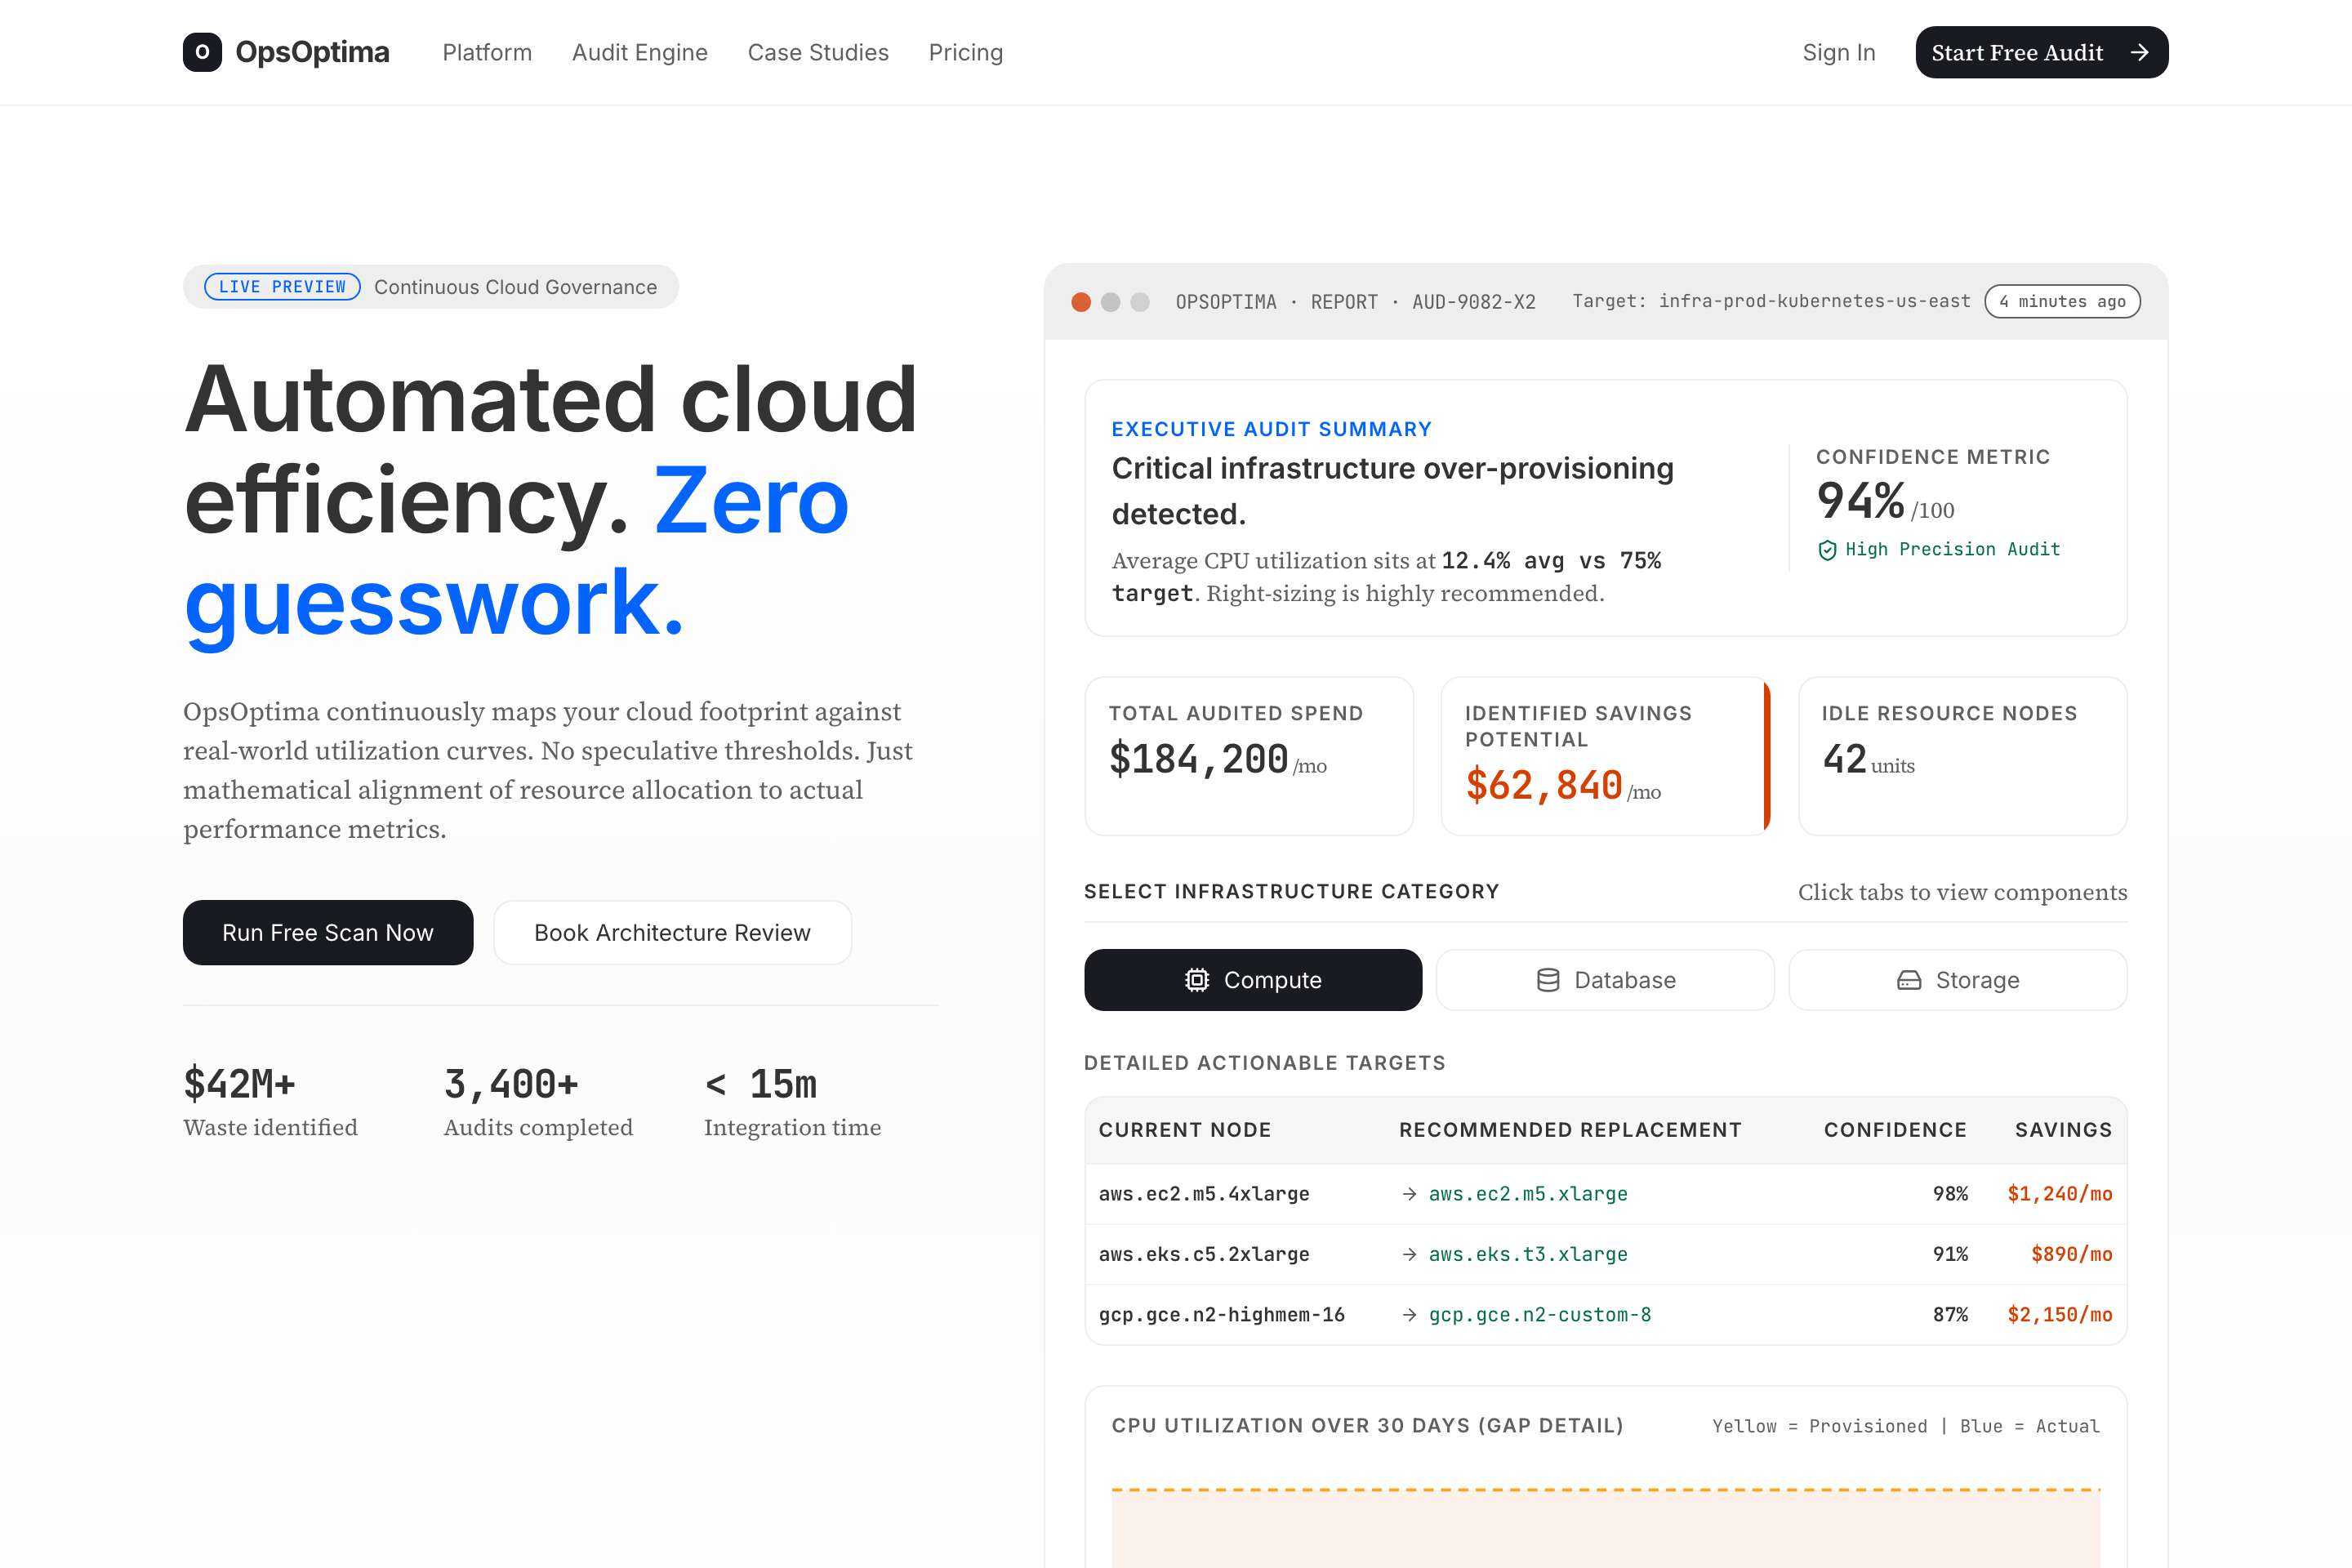Open the Audit Engine nav item
The width and height of the screenshot is (2352, 1568).
pos(640,52)
